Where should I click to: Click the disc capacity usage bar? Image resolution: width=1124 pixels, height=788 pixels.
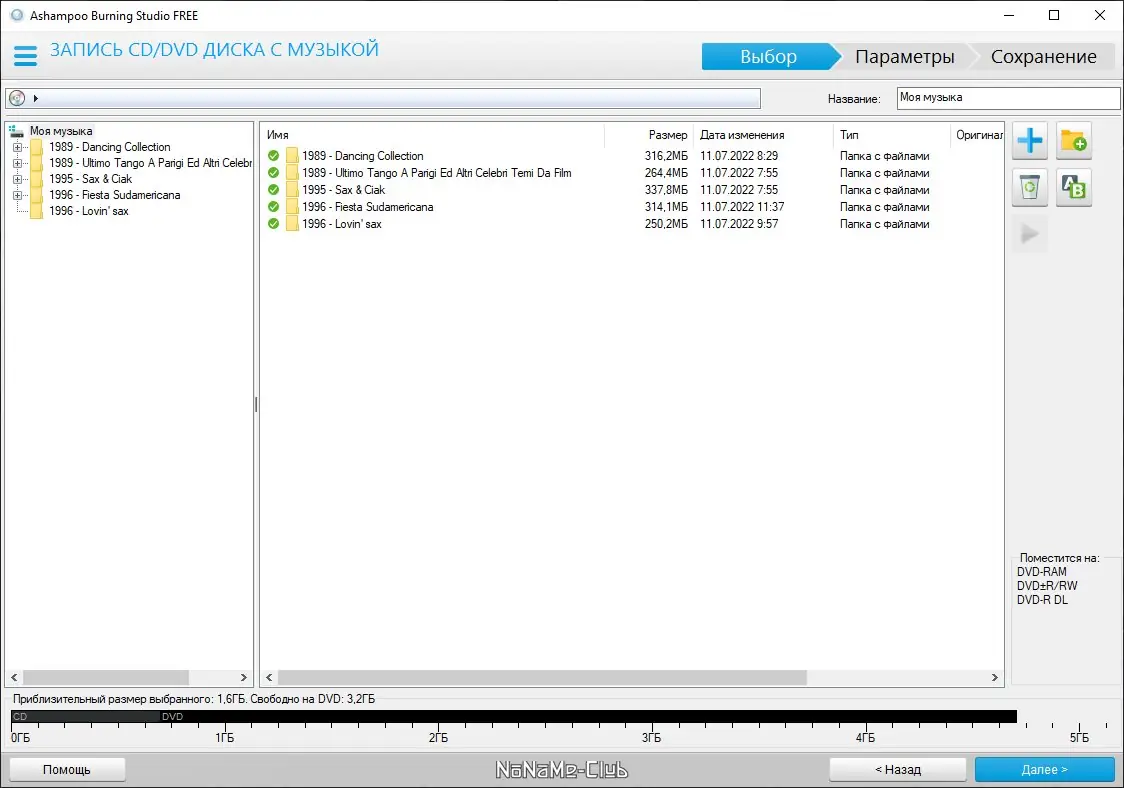coord(513,716)
